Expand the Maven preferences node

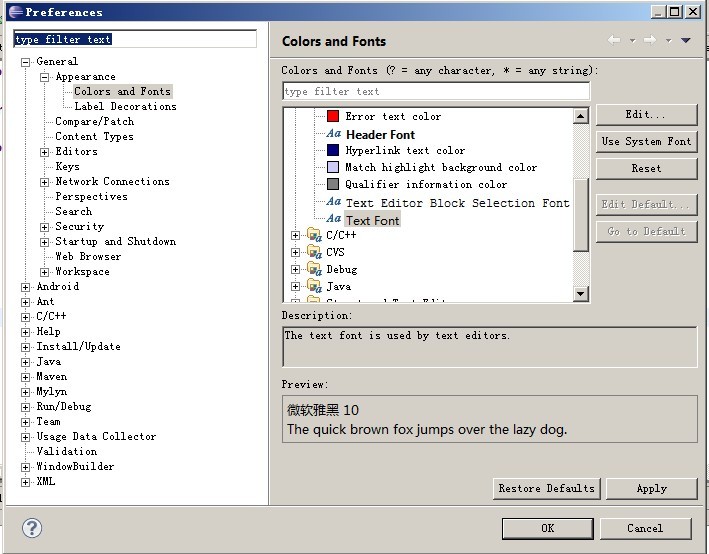(x=25, y=377)
